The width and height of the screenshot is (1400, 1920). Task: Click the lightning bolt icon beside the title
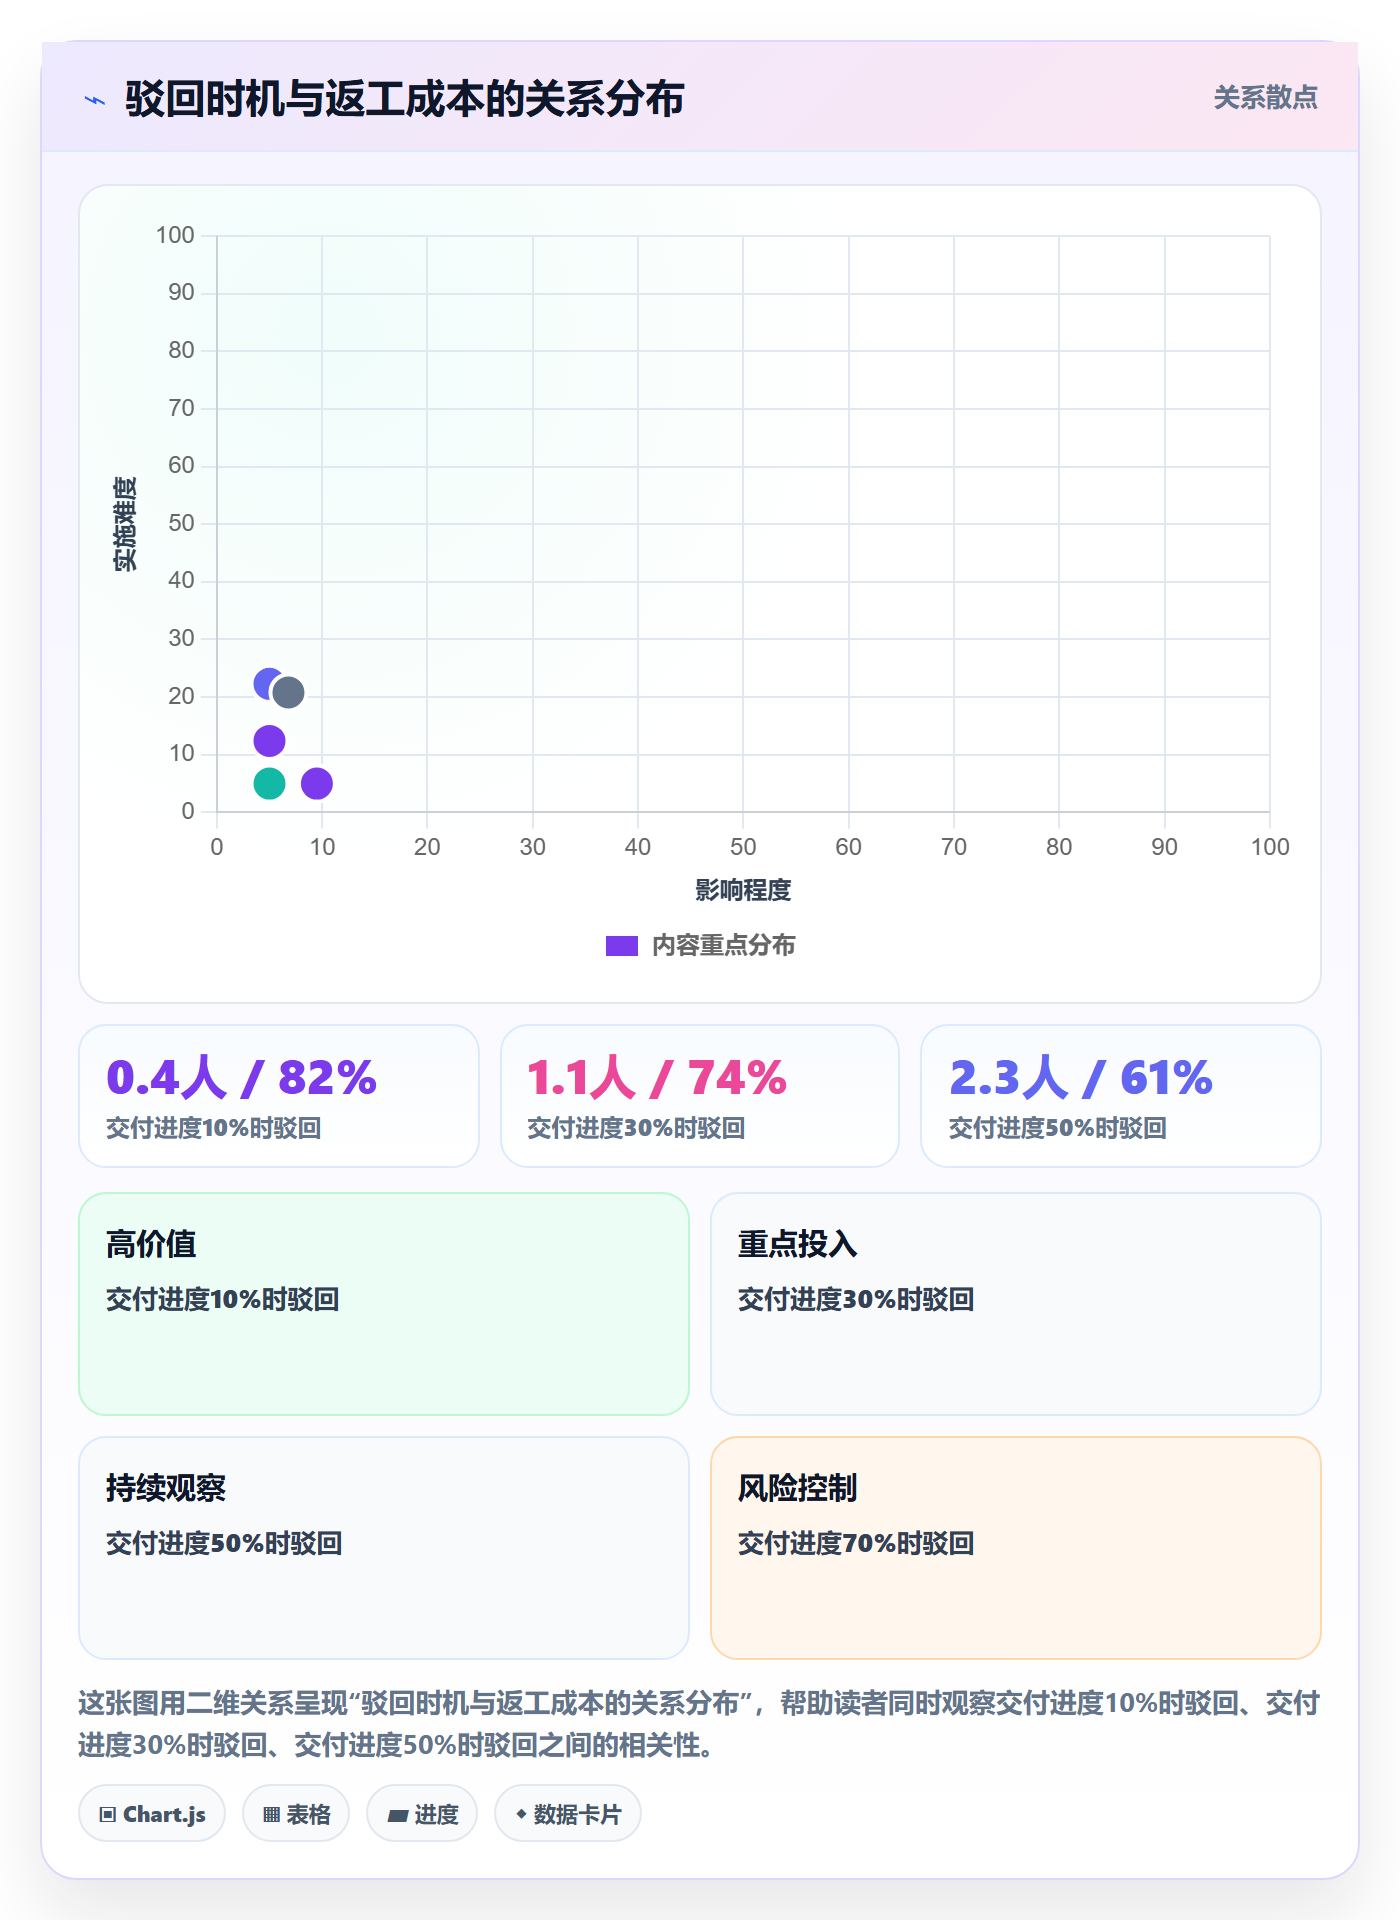(x=95, y=100)
